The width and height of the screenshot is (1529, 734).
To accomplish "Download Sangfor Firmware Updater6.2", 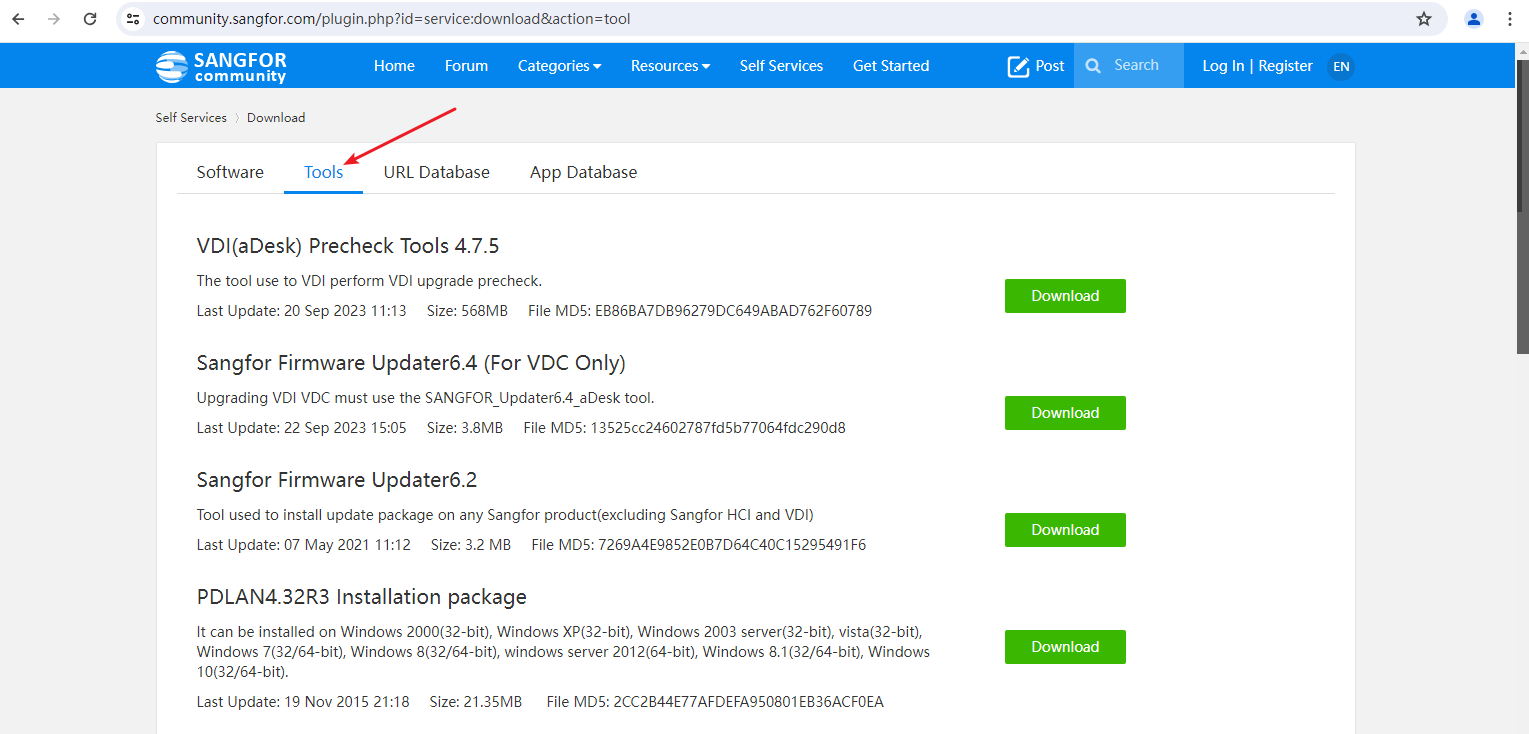I will tap(1065, 530).
